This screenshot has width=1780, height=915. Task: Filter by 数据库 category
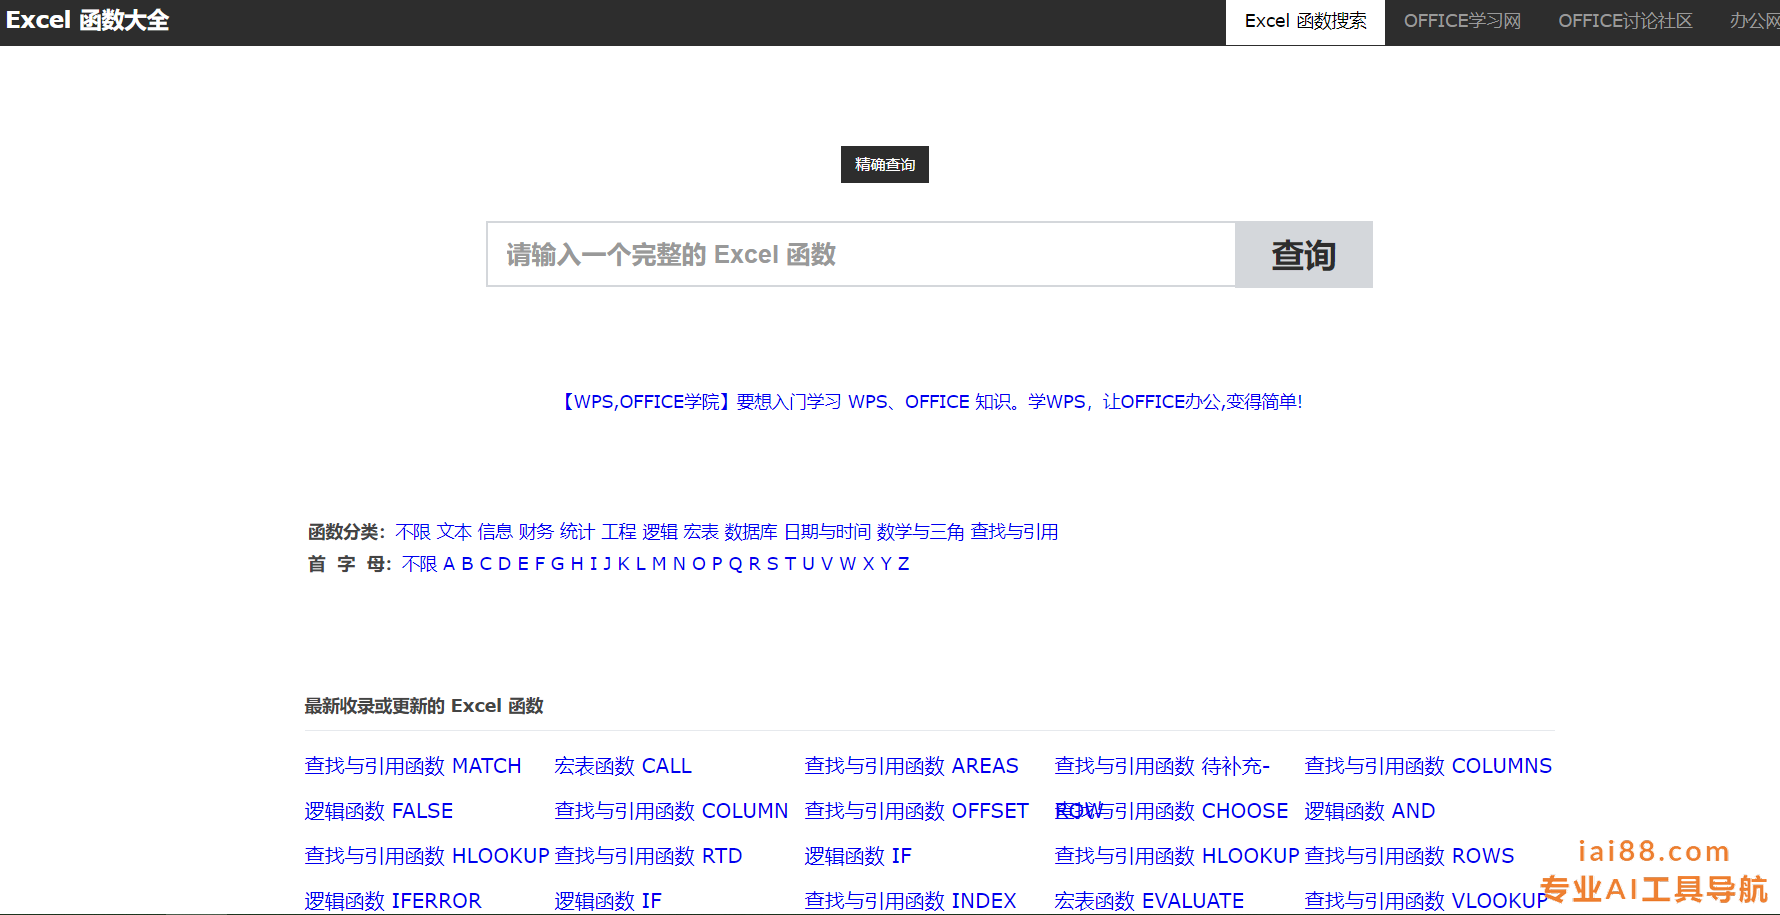tap(751, 532)
